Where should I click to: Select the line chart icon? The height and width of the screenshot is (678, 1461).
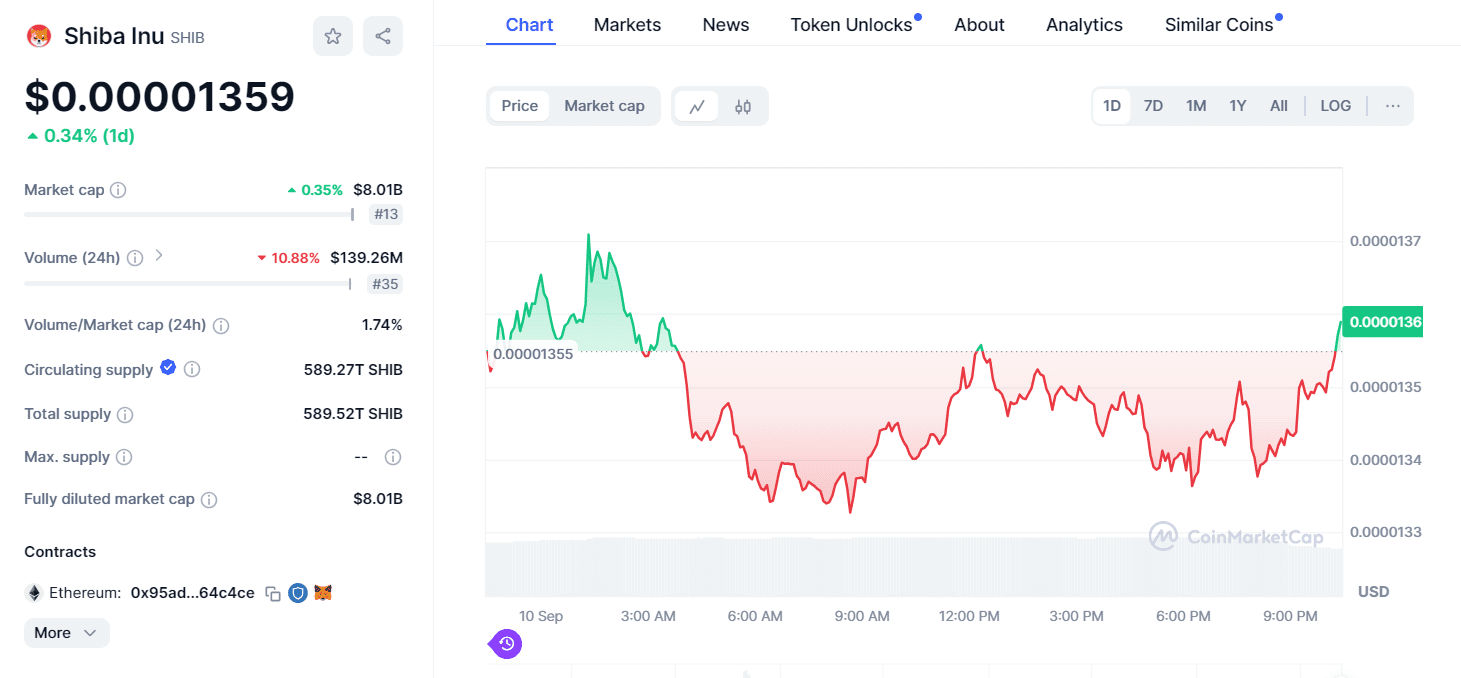(697, 105)
